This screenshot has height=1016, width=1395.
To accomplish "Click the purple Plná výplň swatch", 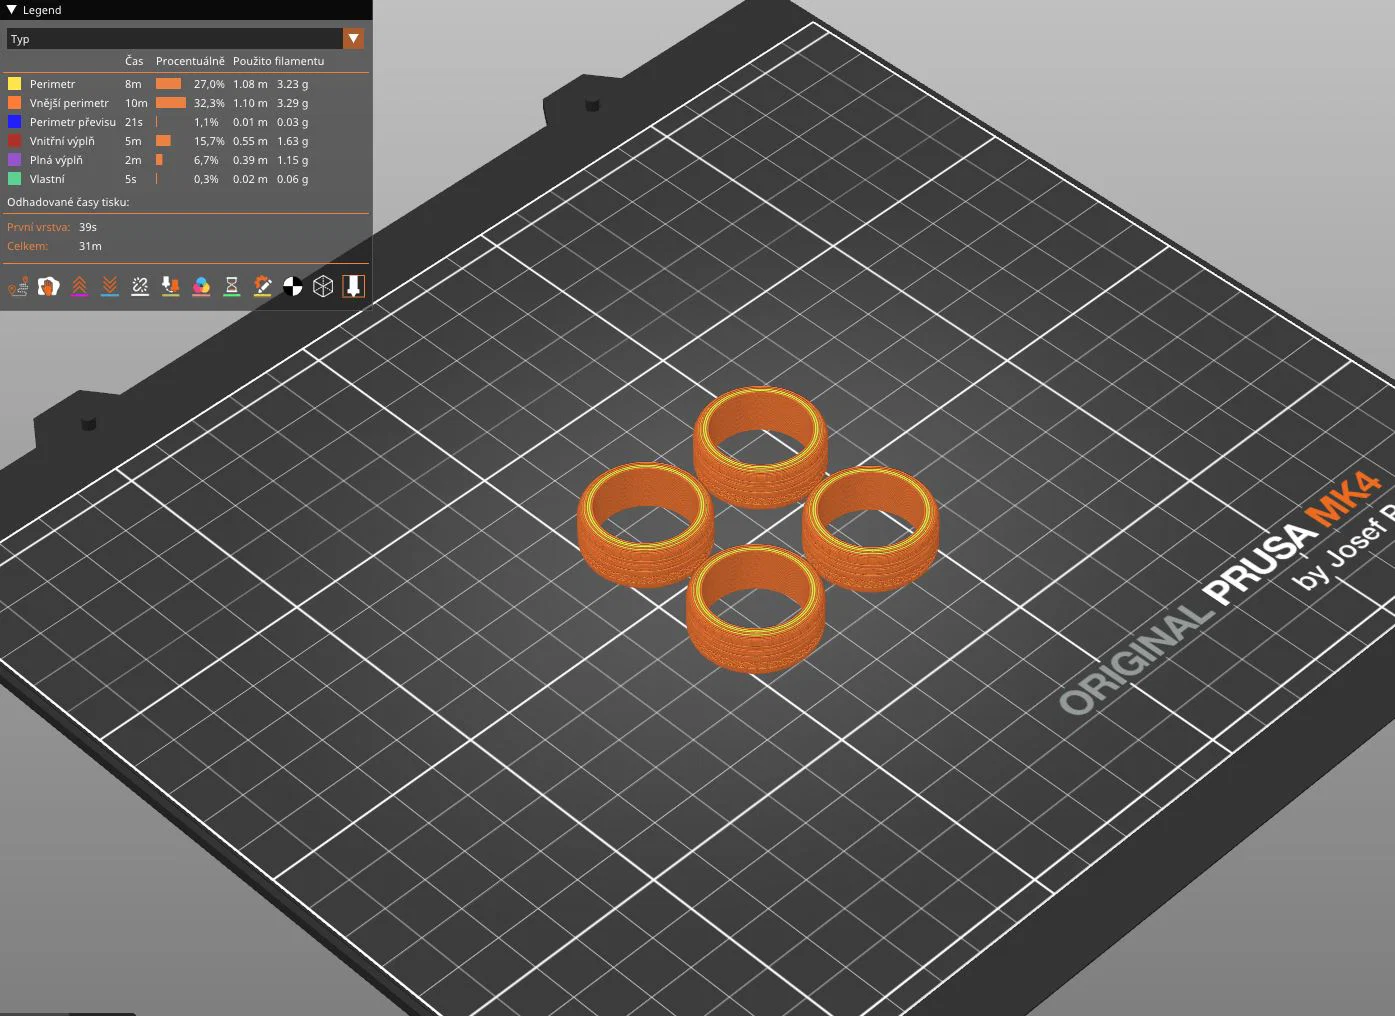I will (x=14, y=160).
